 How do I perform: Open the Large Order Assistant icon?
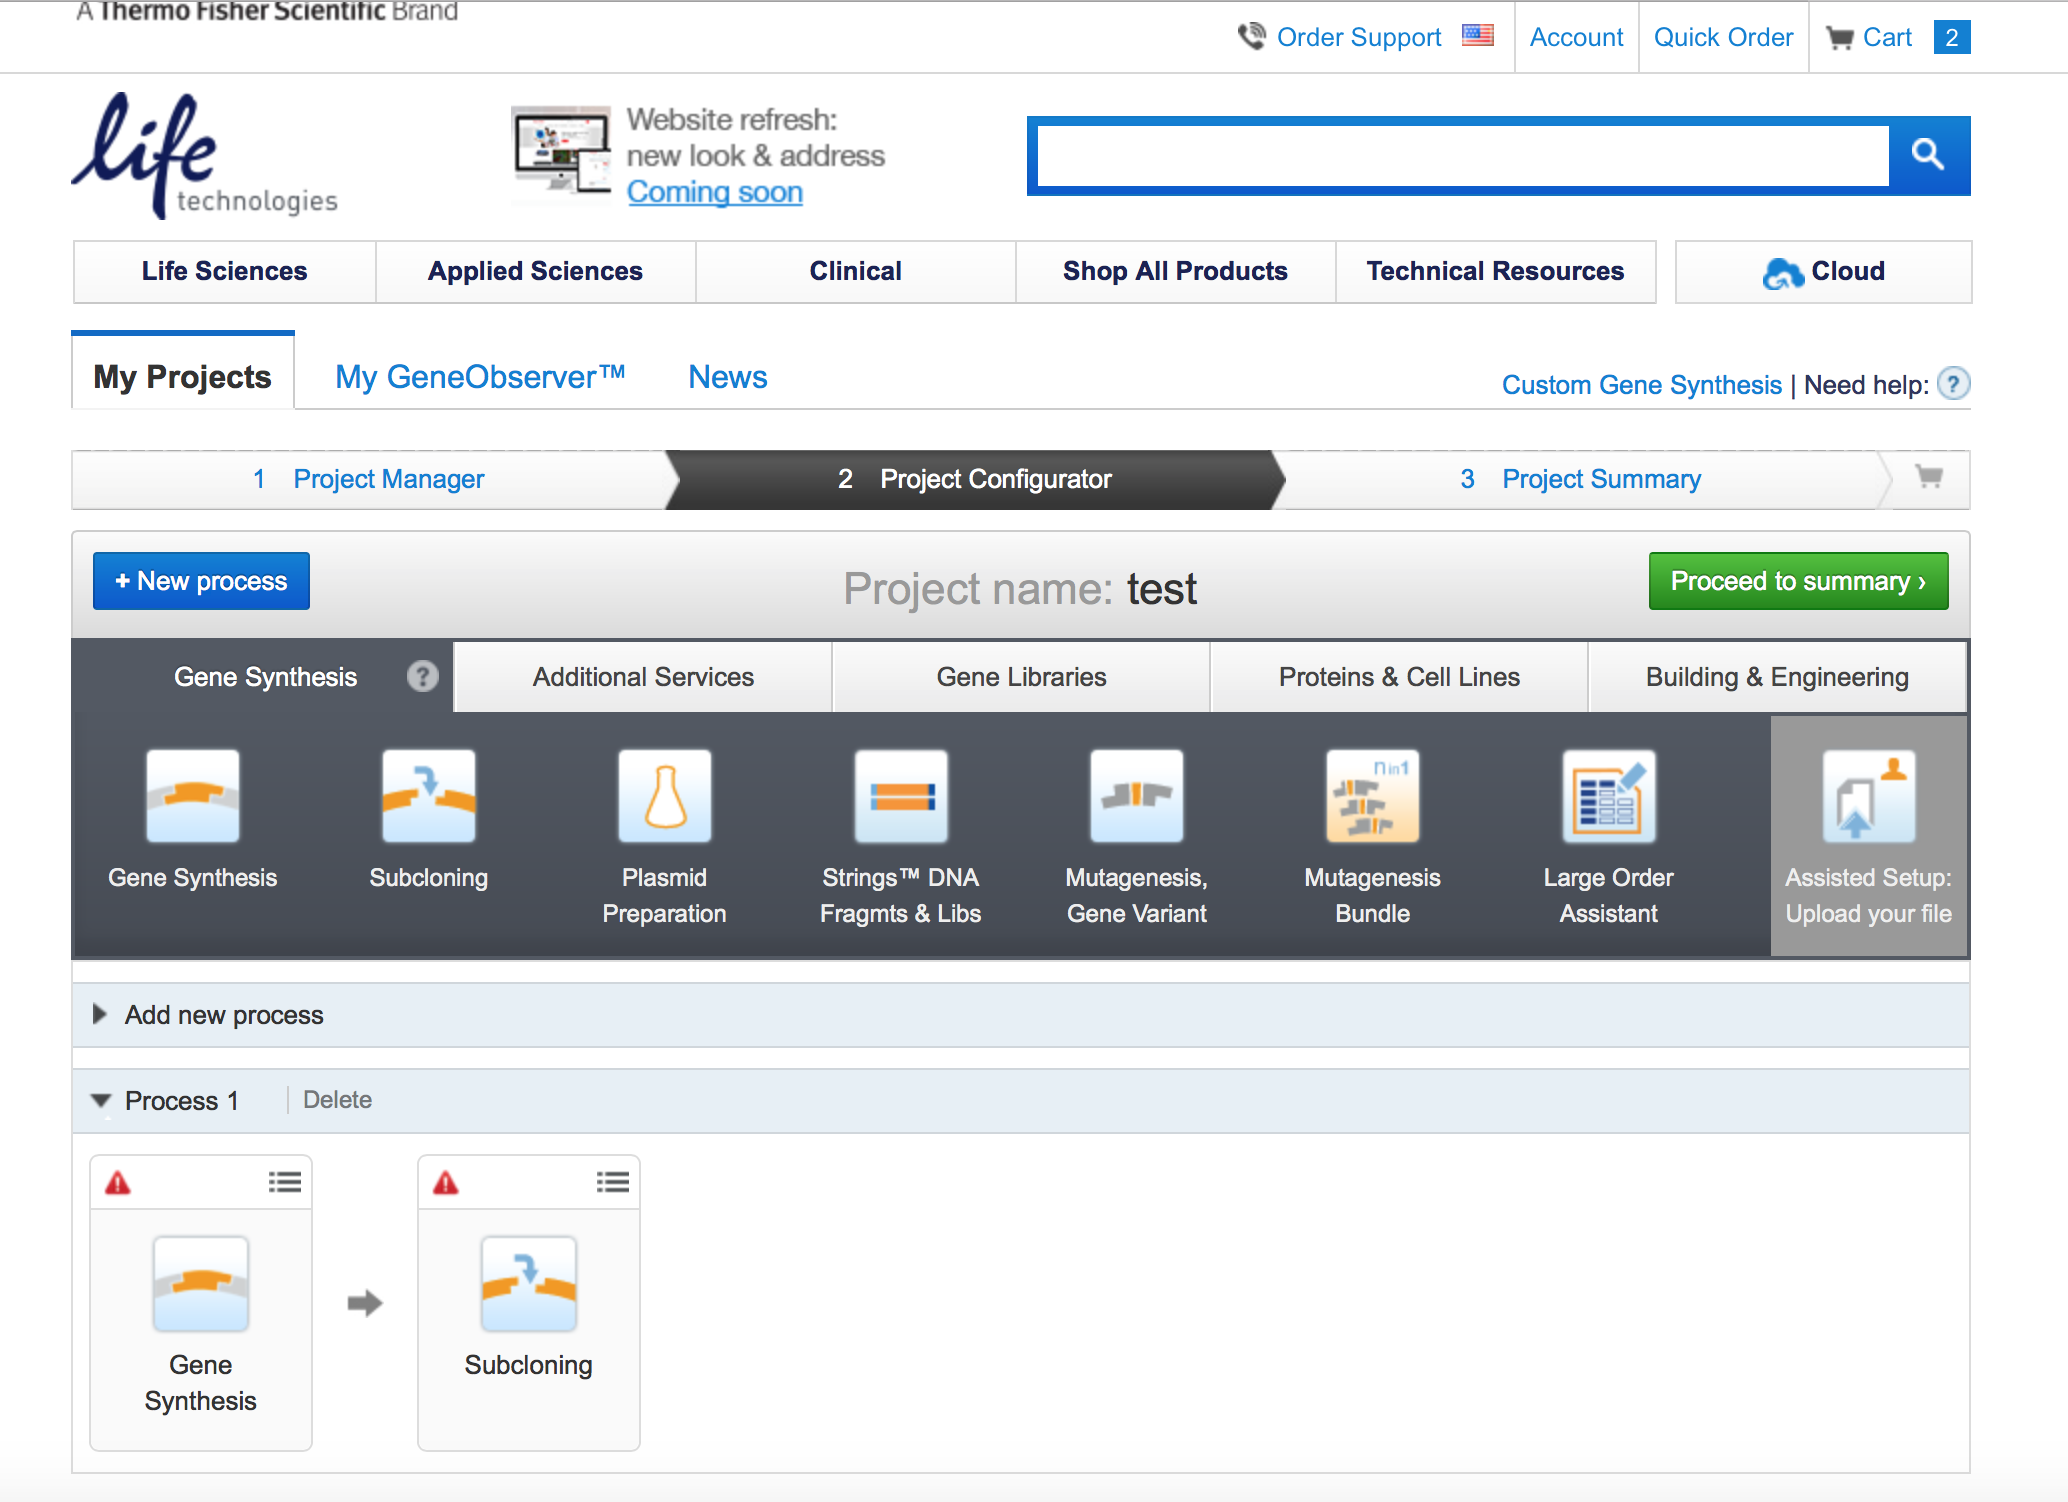click(1608, 796)
